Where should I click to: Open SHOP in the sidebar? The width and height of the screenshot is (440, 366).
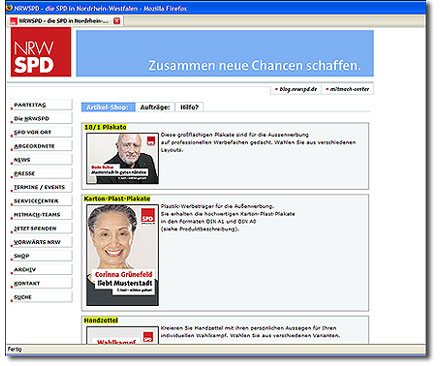(41, 256)
